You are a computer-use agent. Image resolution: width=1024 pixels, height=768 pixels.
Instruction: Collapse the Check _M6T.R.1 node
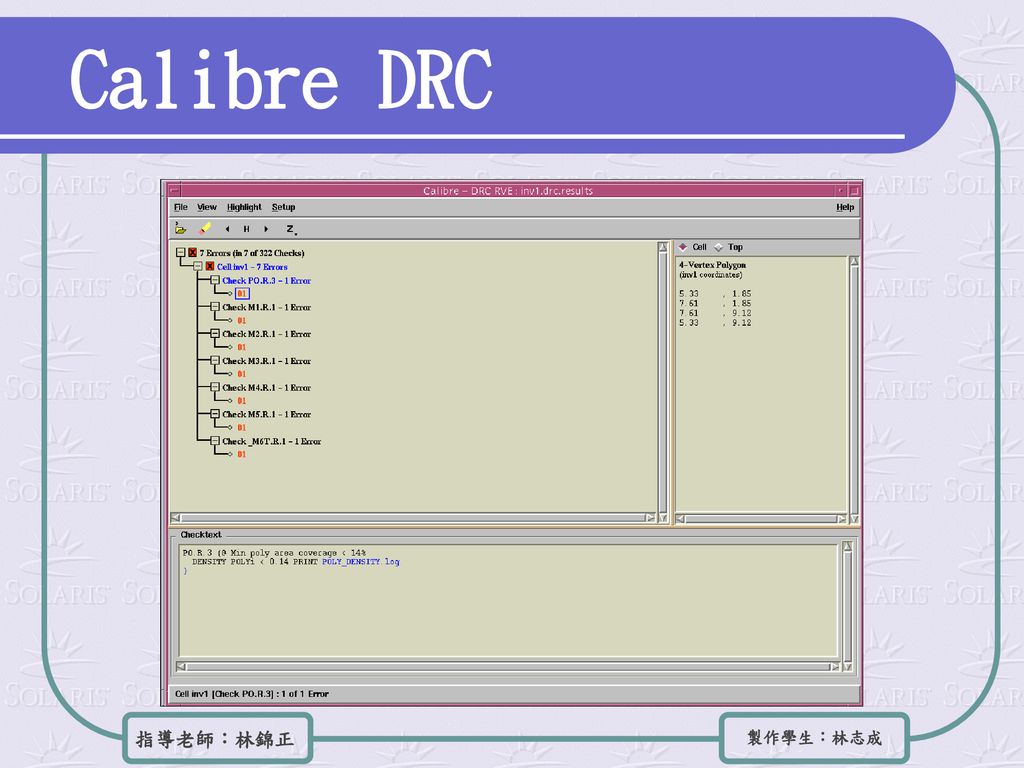click(x=215, y=441)
